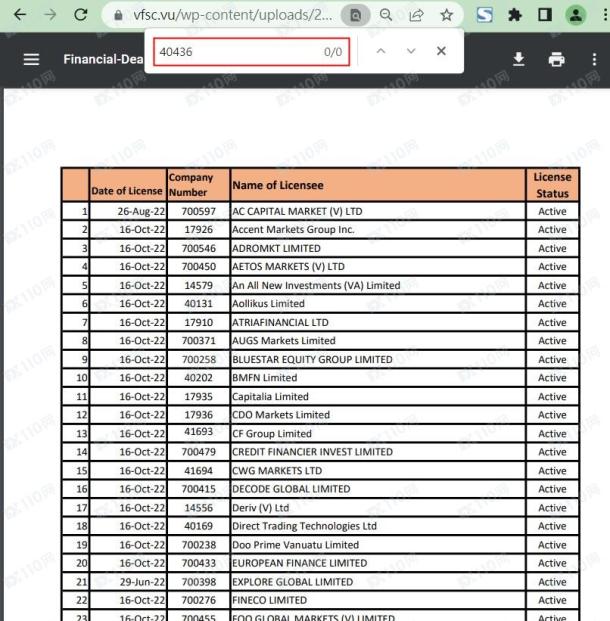The height and width of the screenshot is (621, 610).
Task: Click the find box containing 40436
Action: 252,51
